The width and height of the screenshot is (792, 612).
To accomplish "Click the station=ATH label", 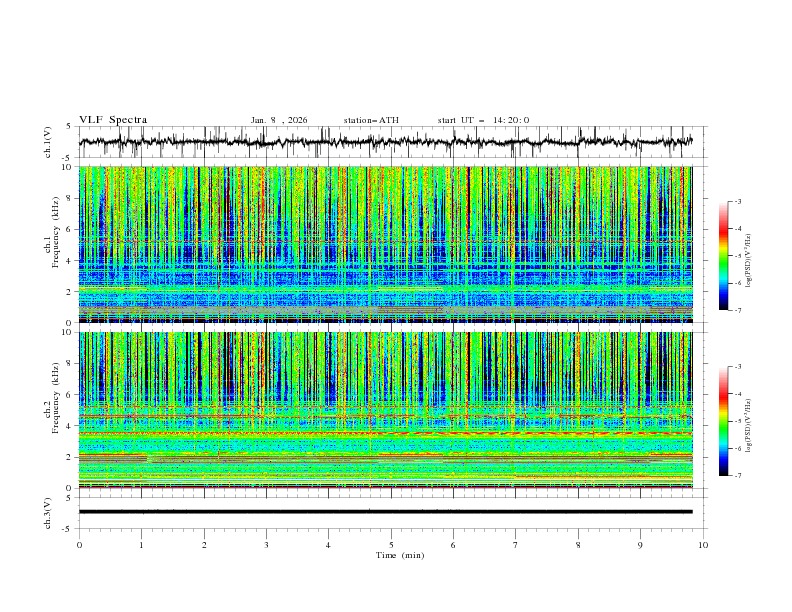I will point(371,120).
